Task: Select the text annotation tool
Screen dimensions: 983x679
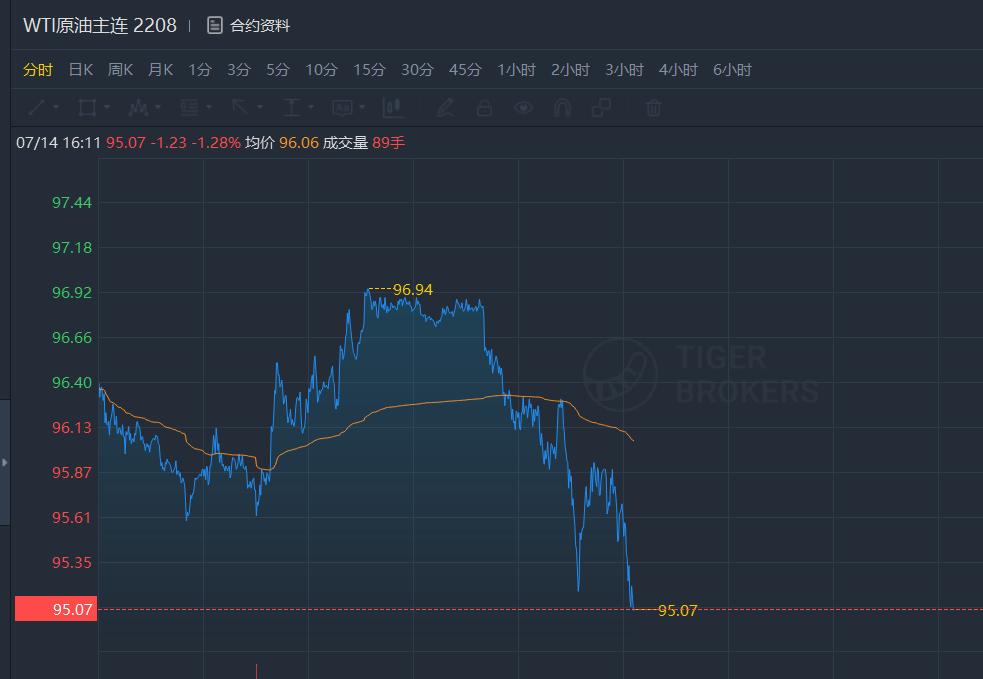Action: pos(342,108)
